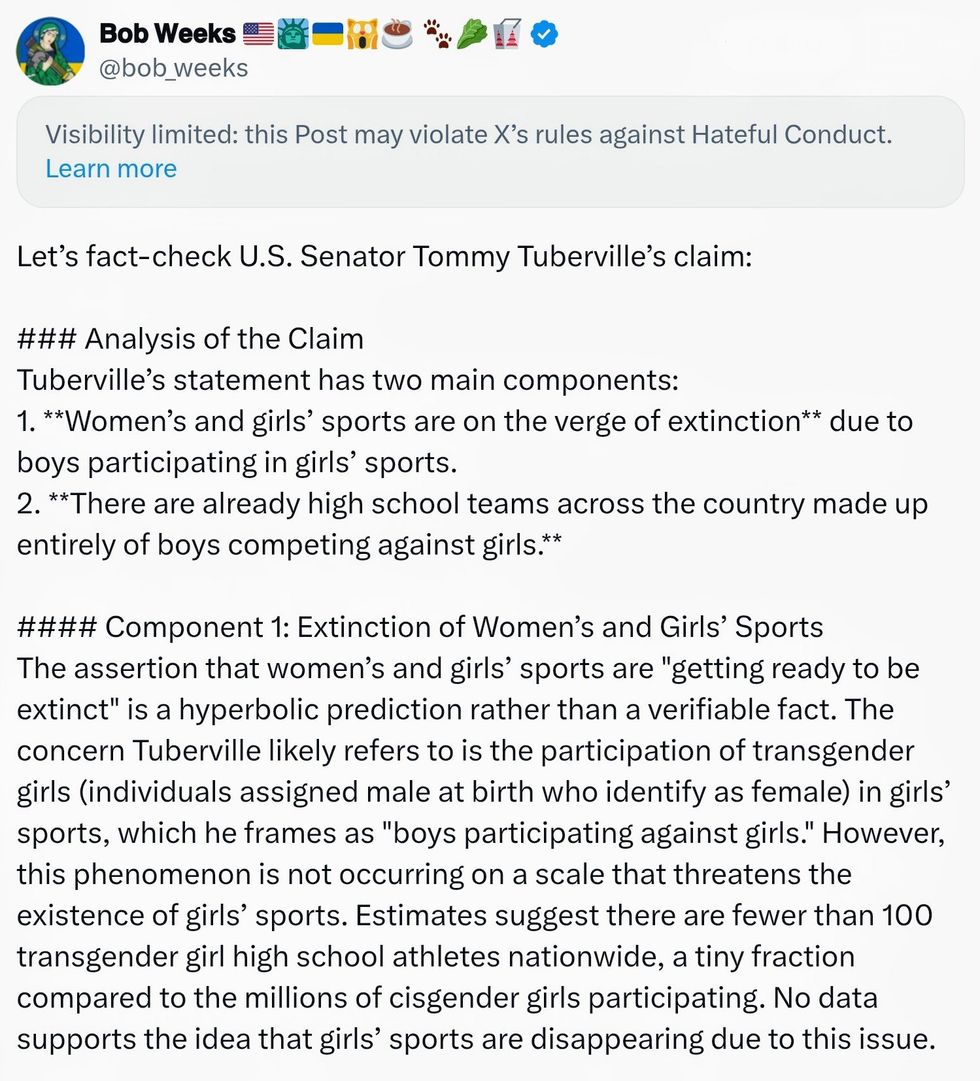The image size is (980, 1081).
Task: Open Bob Weeks' profile avatar
Action: point(50,51)
